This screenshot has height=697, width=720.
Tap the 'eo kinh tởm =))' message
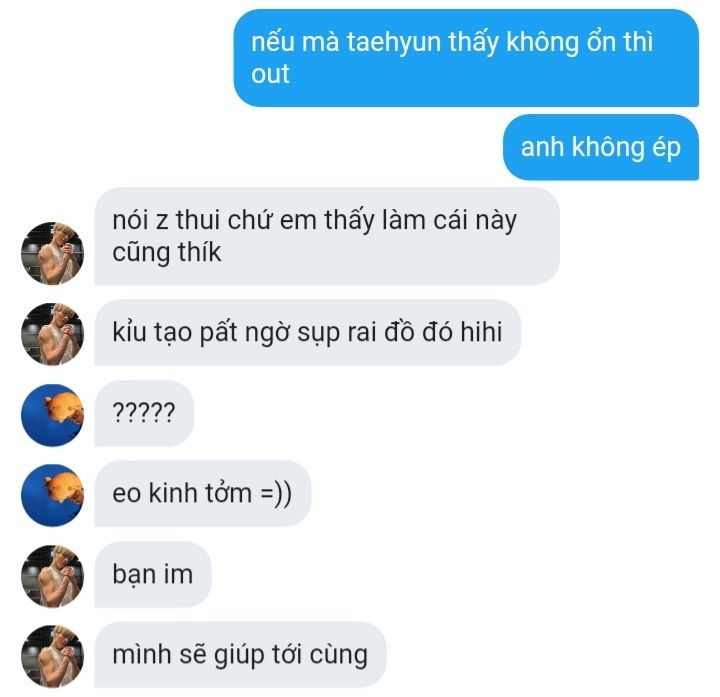click(x=202, y=494)
